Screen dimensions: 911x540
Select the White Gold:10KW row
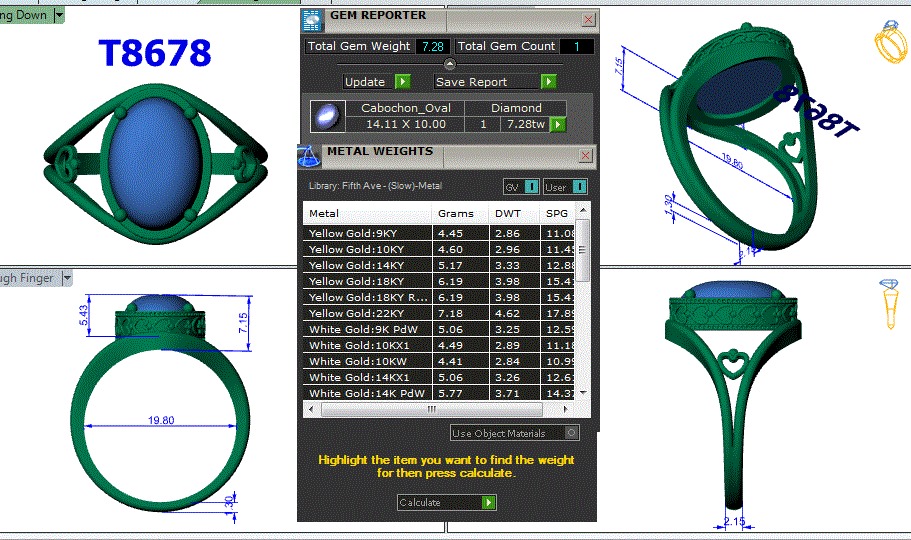click(x=367, y=361)
